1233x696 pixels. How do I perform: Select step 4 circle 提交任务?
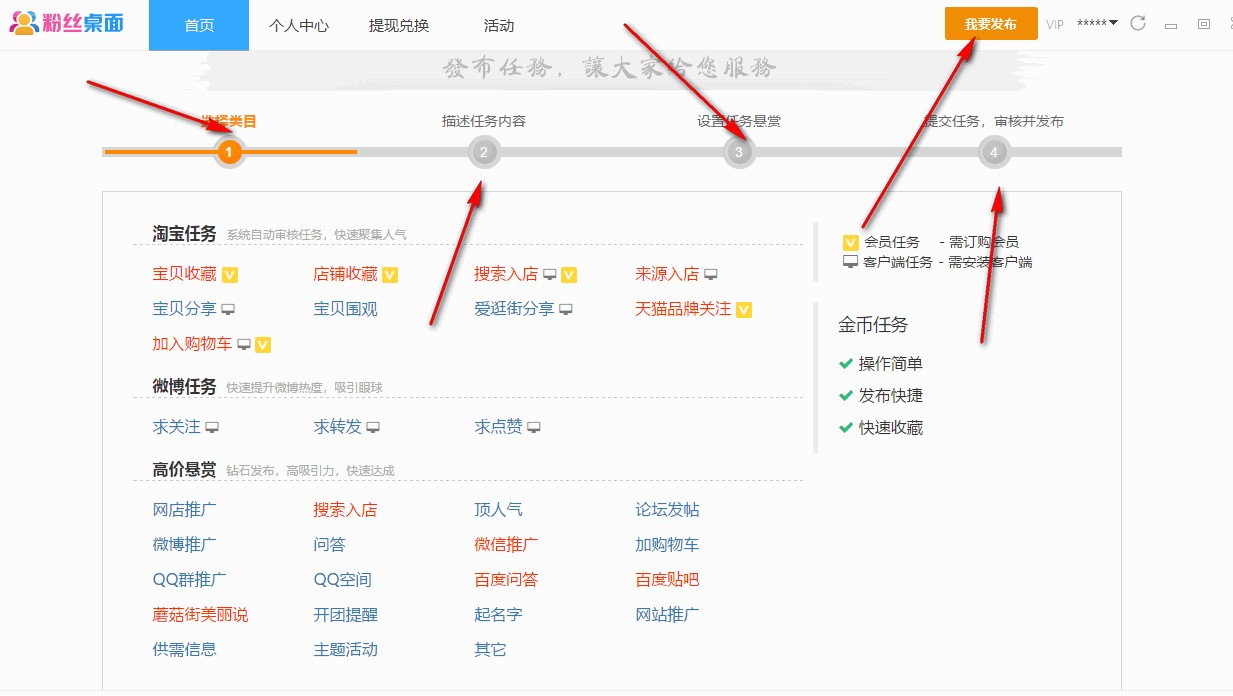(x=994, y=152)
